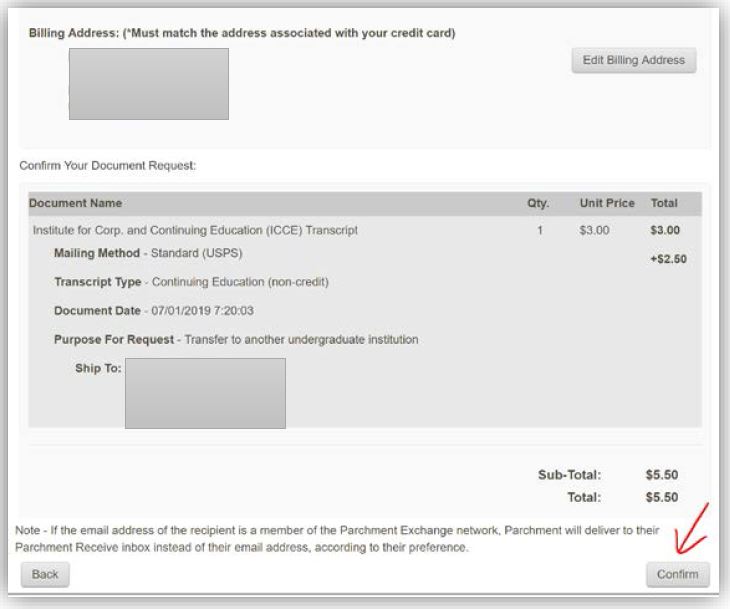
Task: Click the Transcript Type Continuing Education line
Action: click(191, 282)
